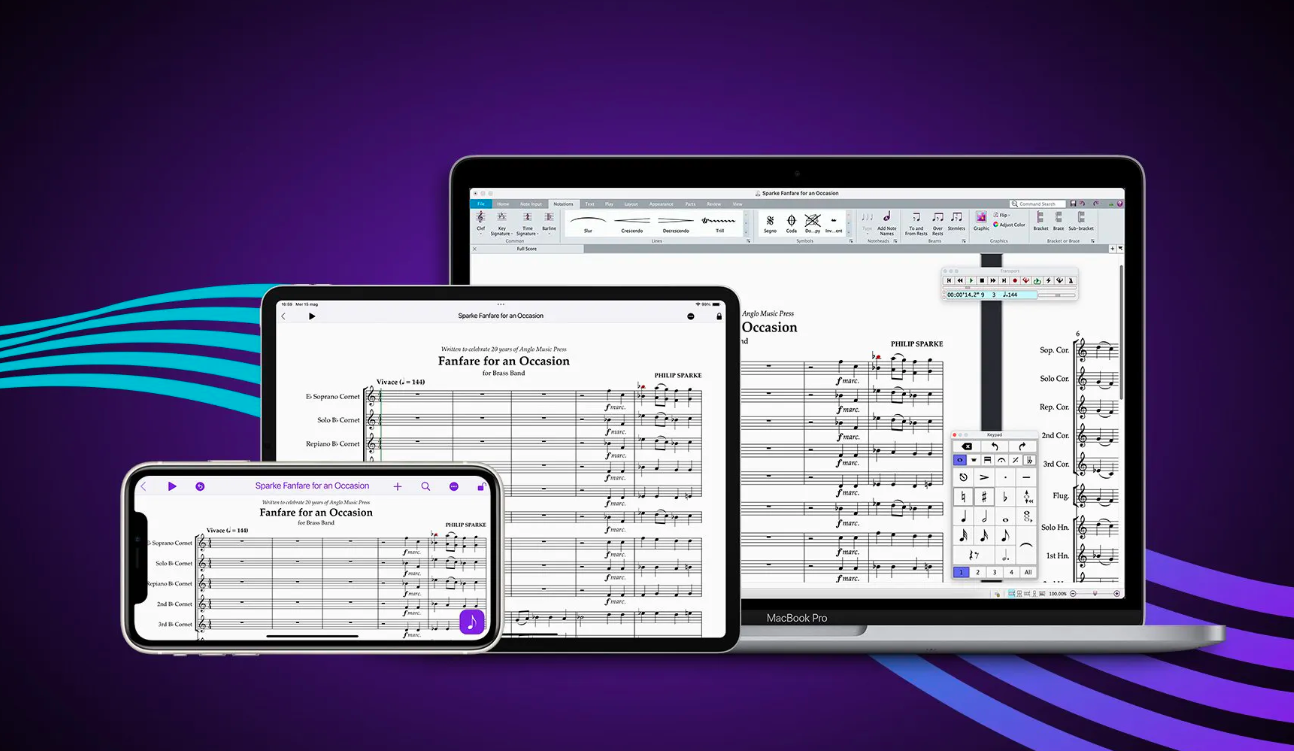
Task: Open Time Signature dropdown in ribbon
Action: click(527, 221)
